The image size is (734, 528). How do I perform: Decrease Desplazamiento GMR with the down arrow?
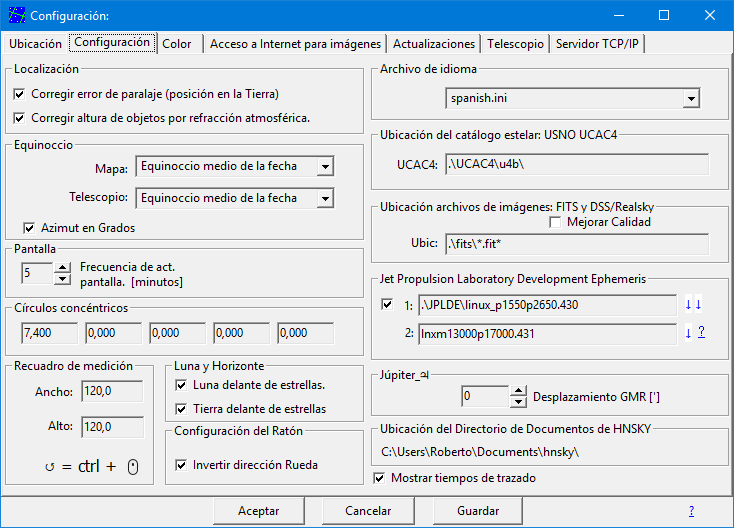click(518, 402)
